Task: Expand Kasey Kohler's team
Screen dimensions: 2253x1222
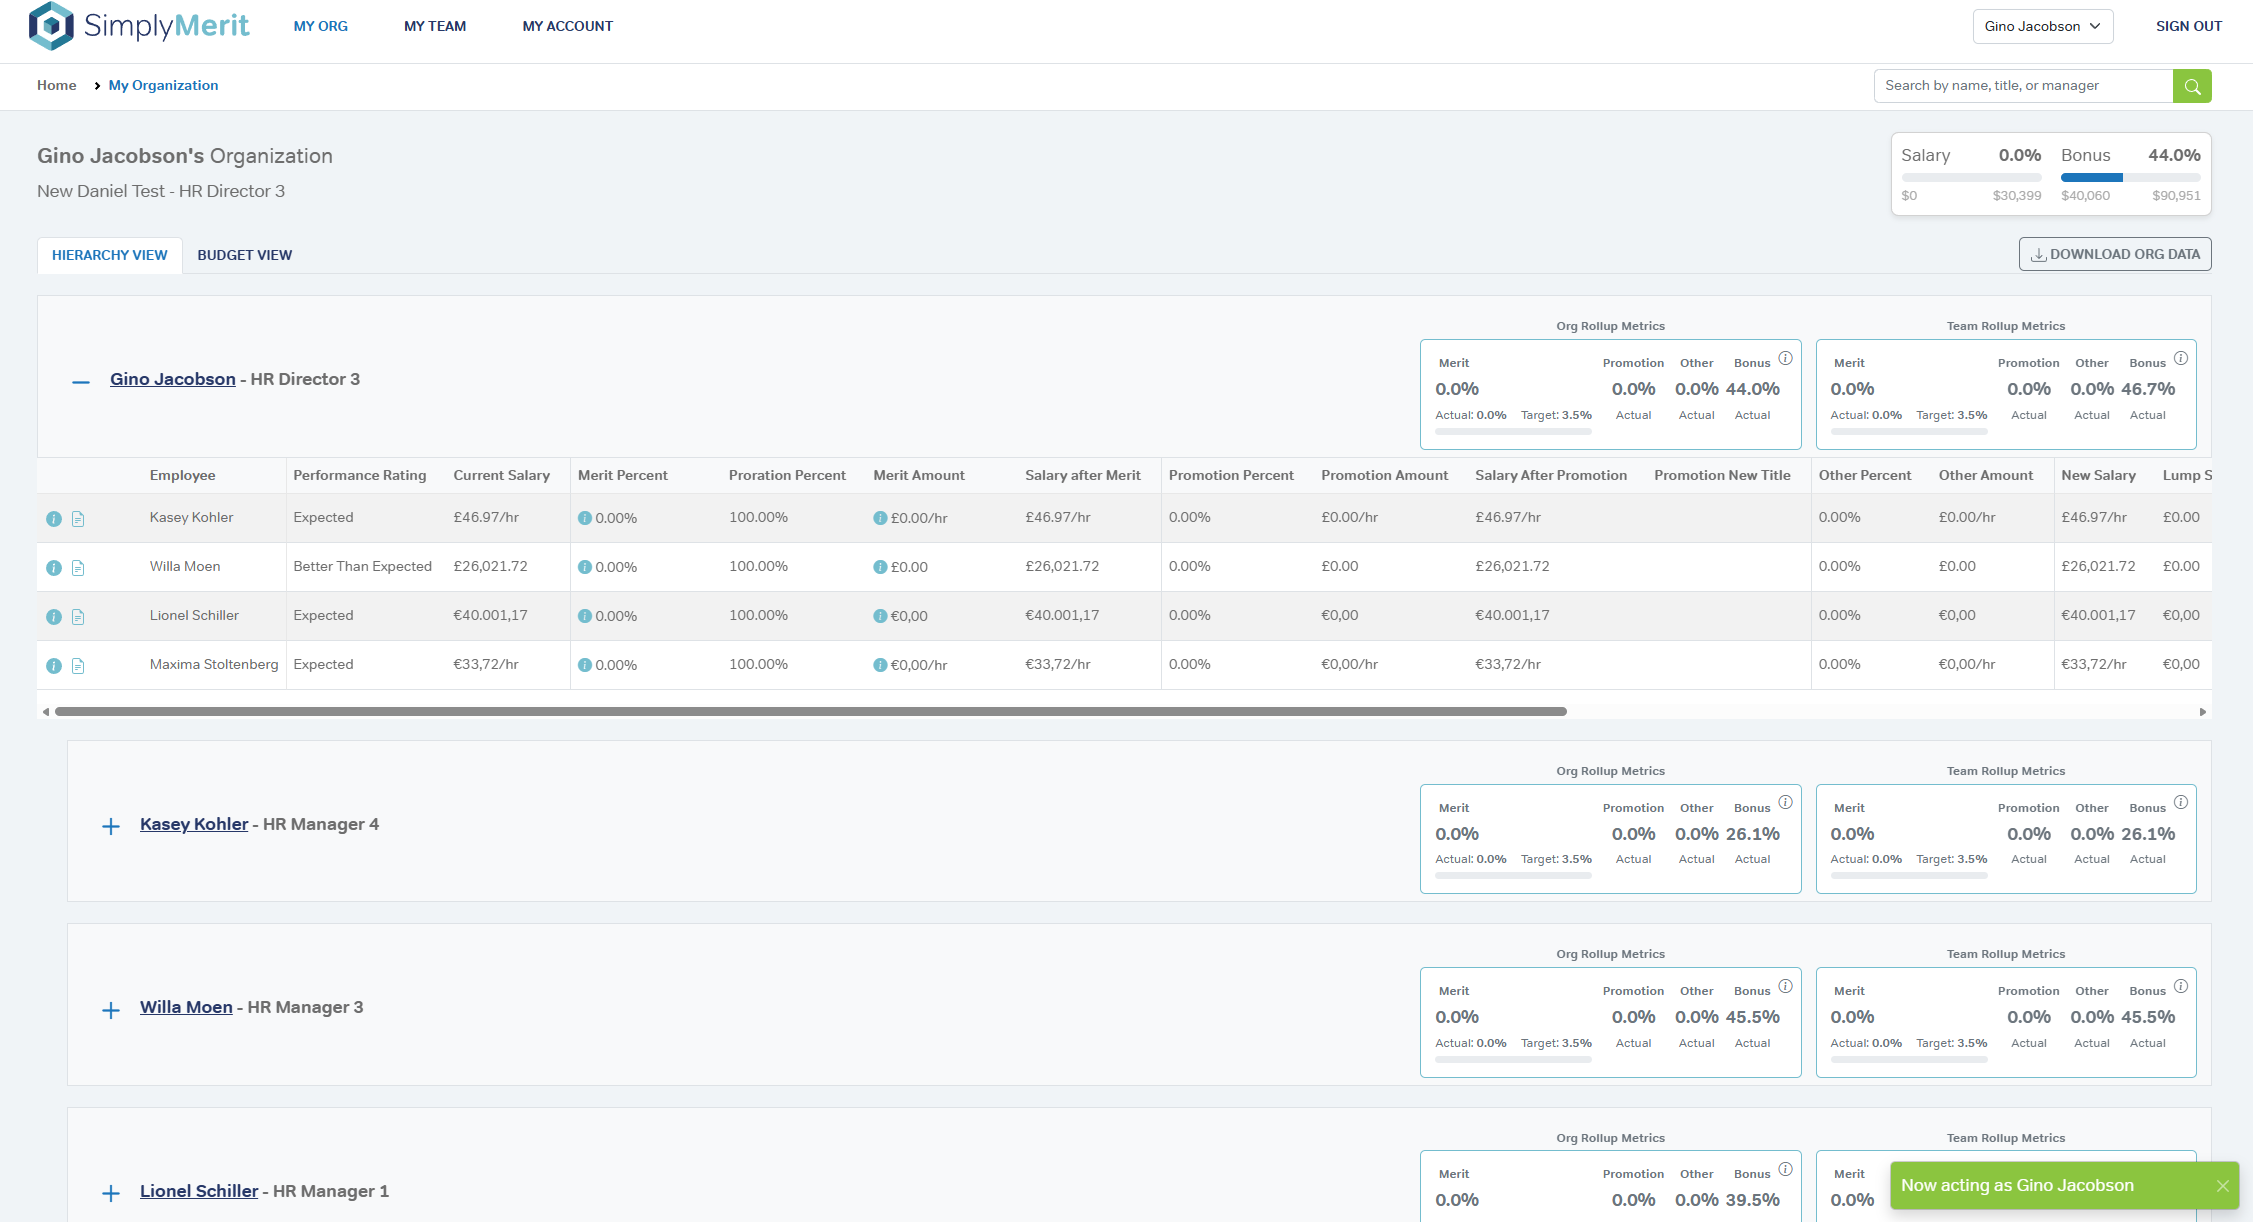Action: 111,826
